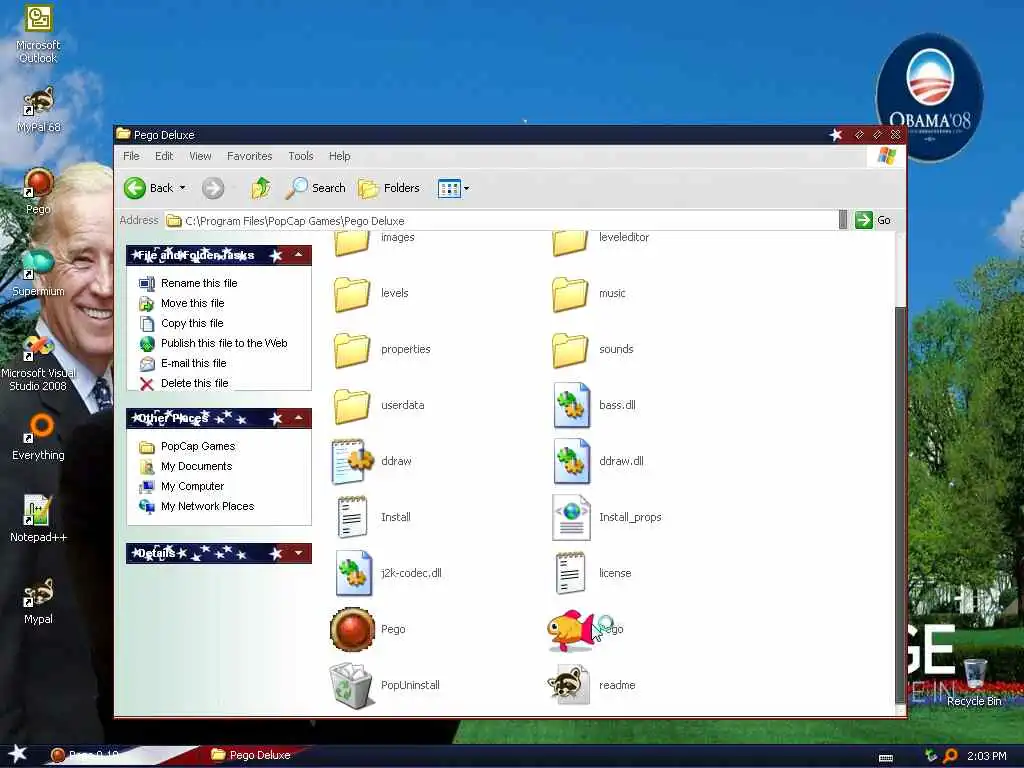Click the Back arrow in Explorer

point(148,188)
